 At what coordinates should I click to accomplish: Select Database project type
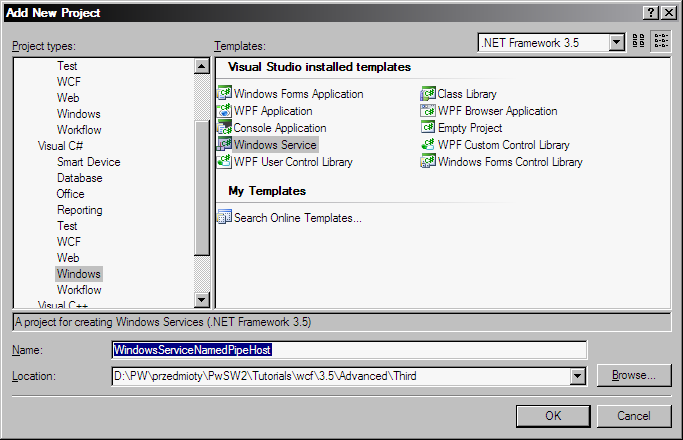tap(80, 178)
